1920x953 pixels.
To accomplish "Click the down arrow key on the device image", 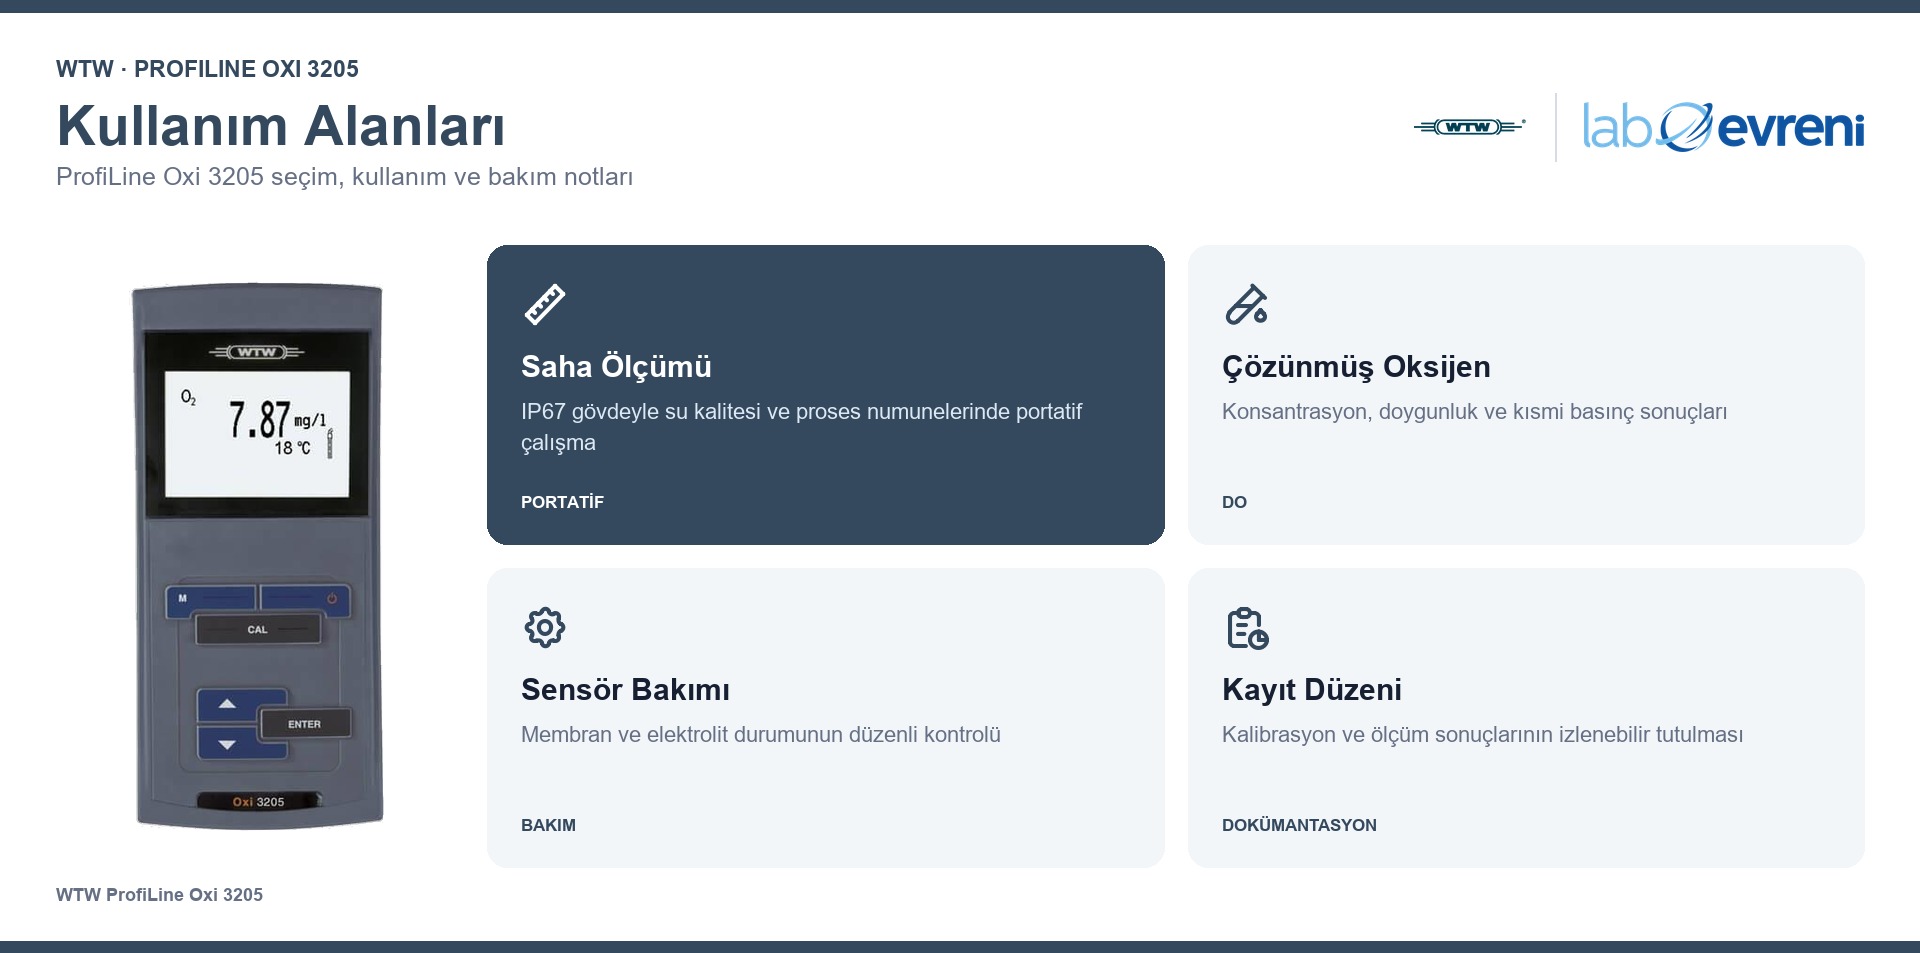I will click(228, 744).
